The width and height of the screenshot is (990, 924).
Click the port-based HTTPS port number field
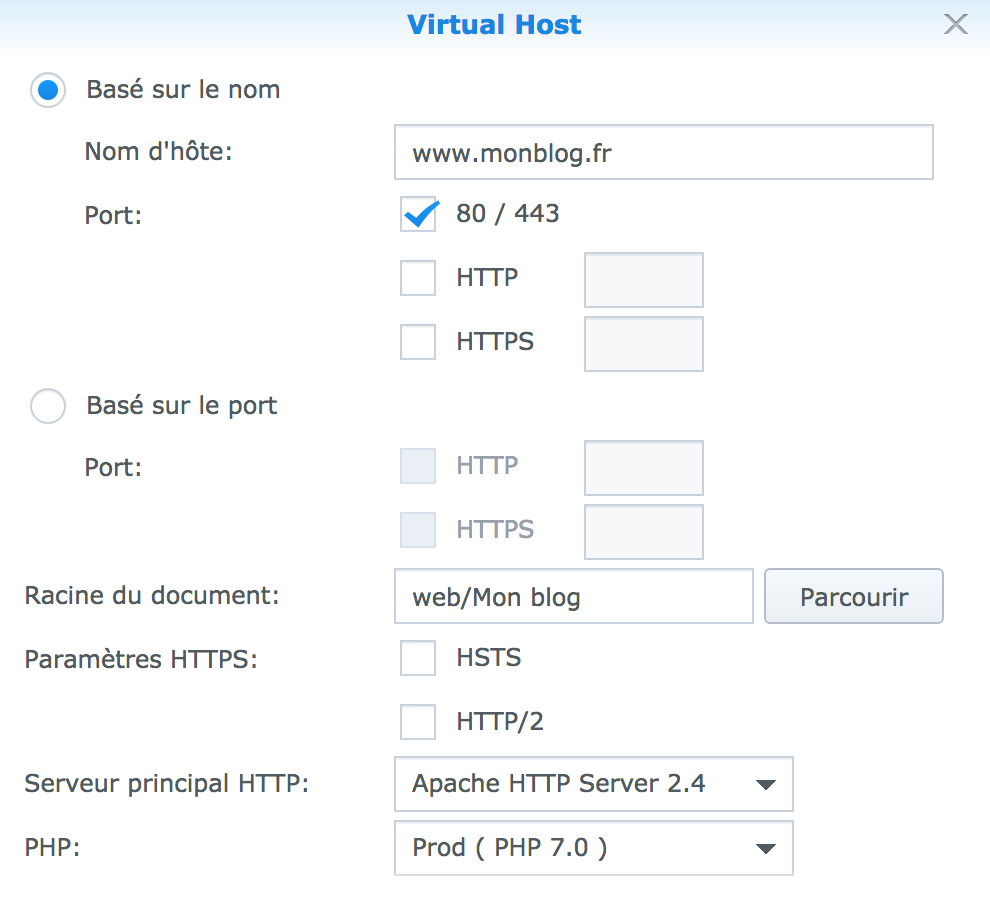(643, 532)
